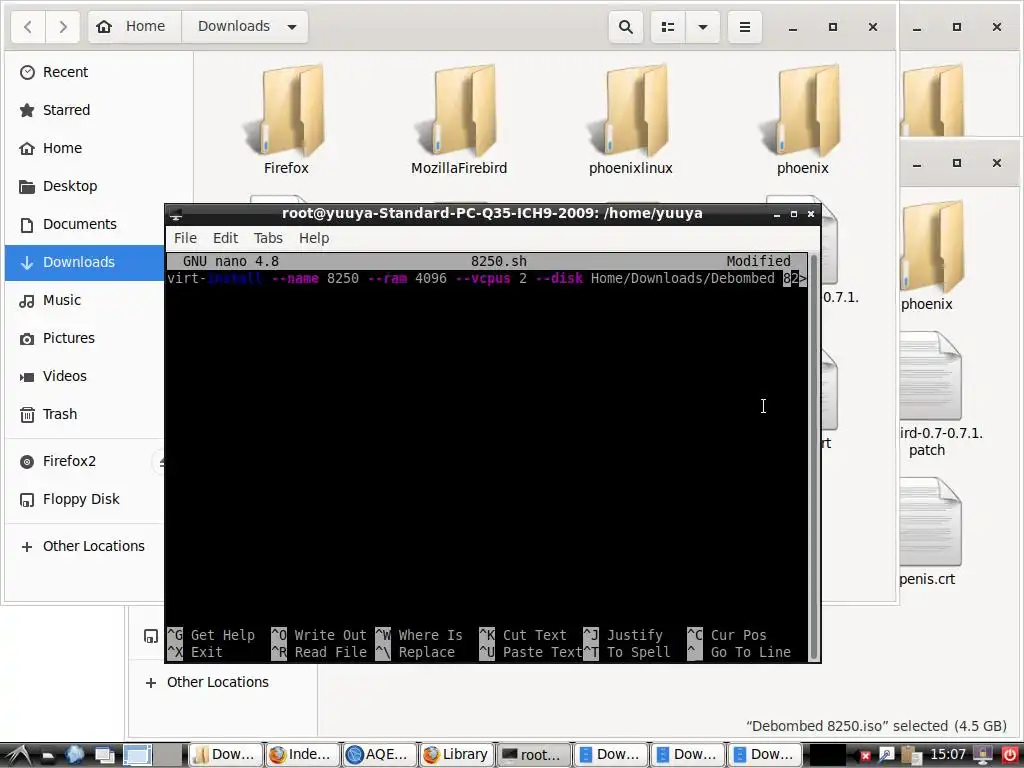Click the network monitor tray icon
The width and height of the screenshot is (1024, 768).
click(984, 756)
